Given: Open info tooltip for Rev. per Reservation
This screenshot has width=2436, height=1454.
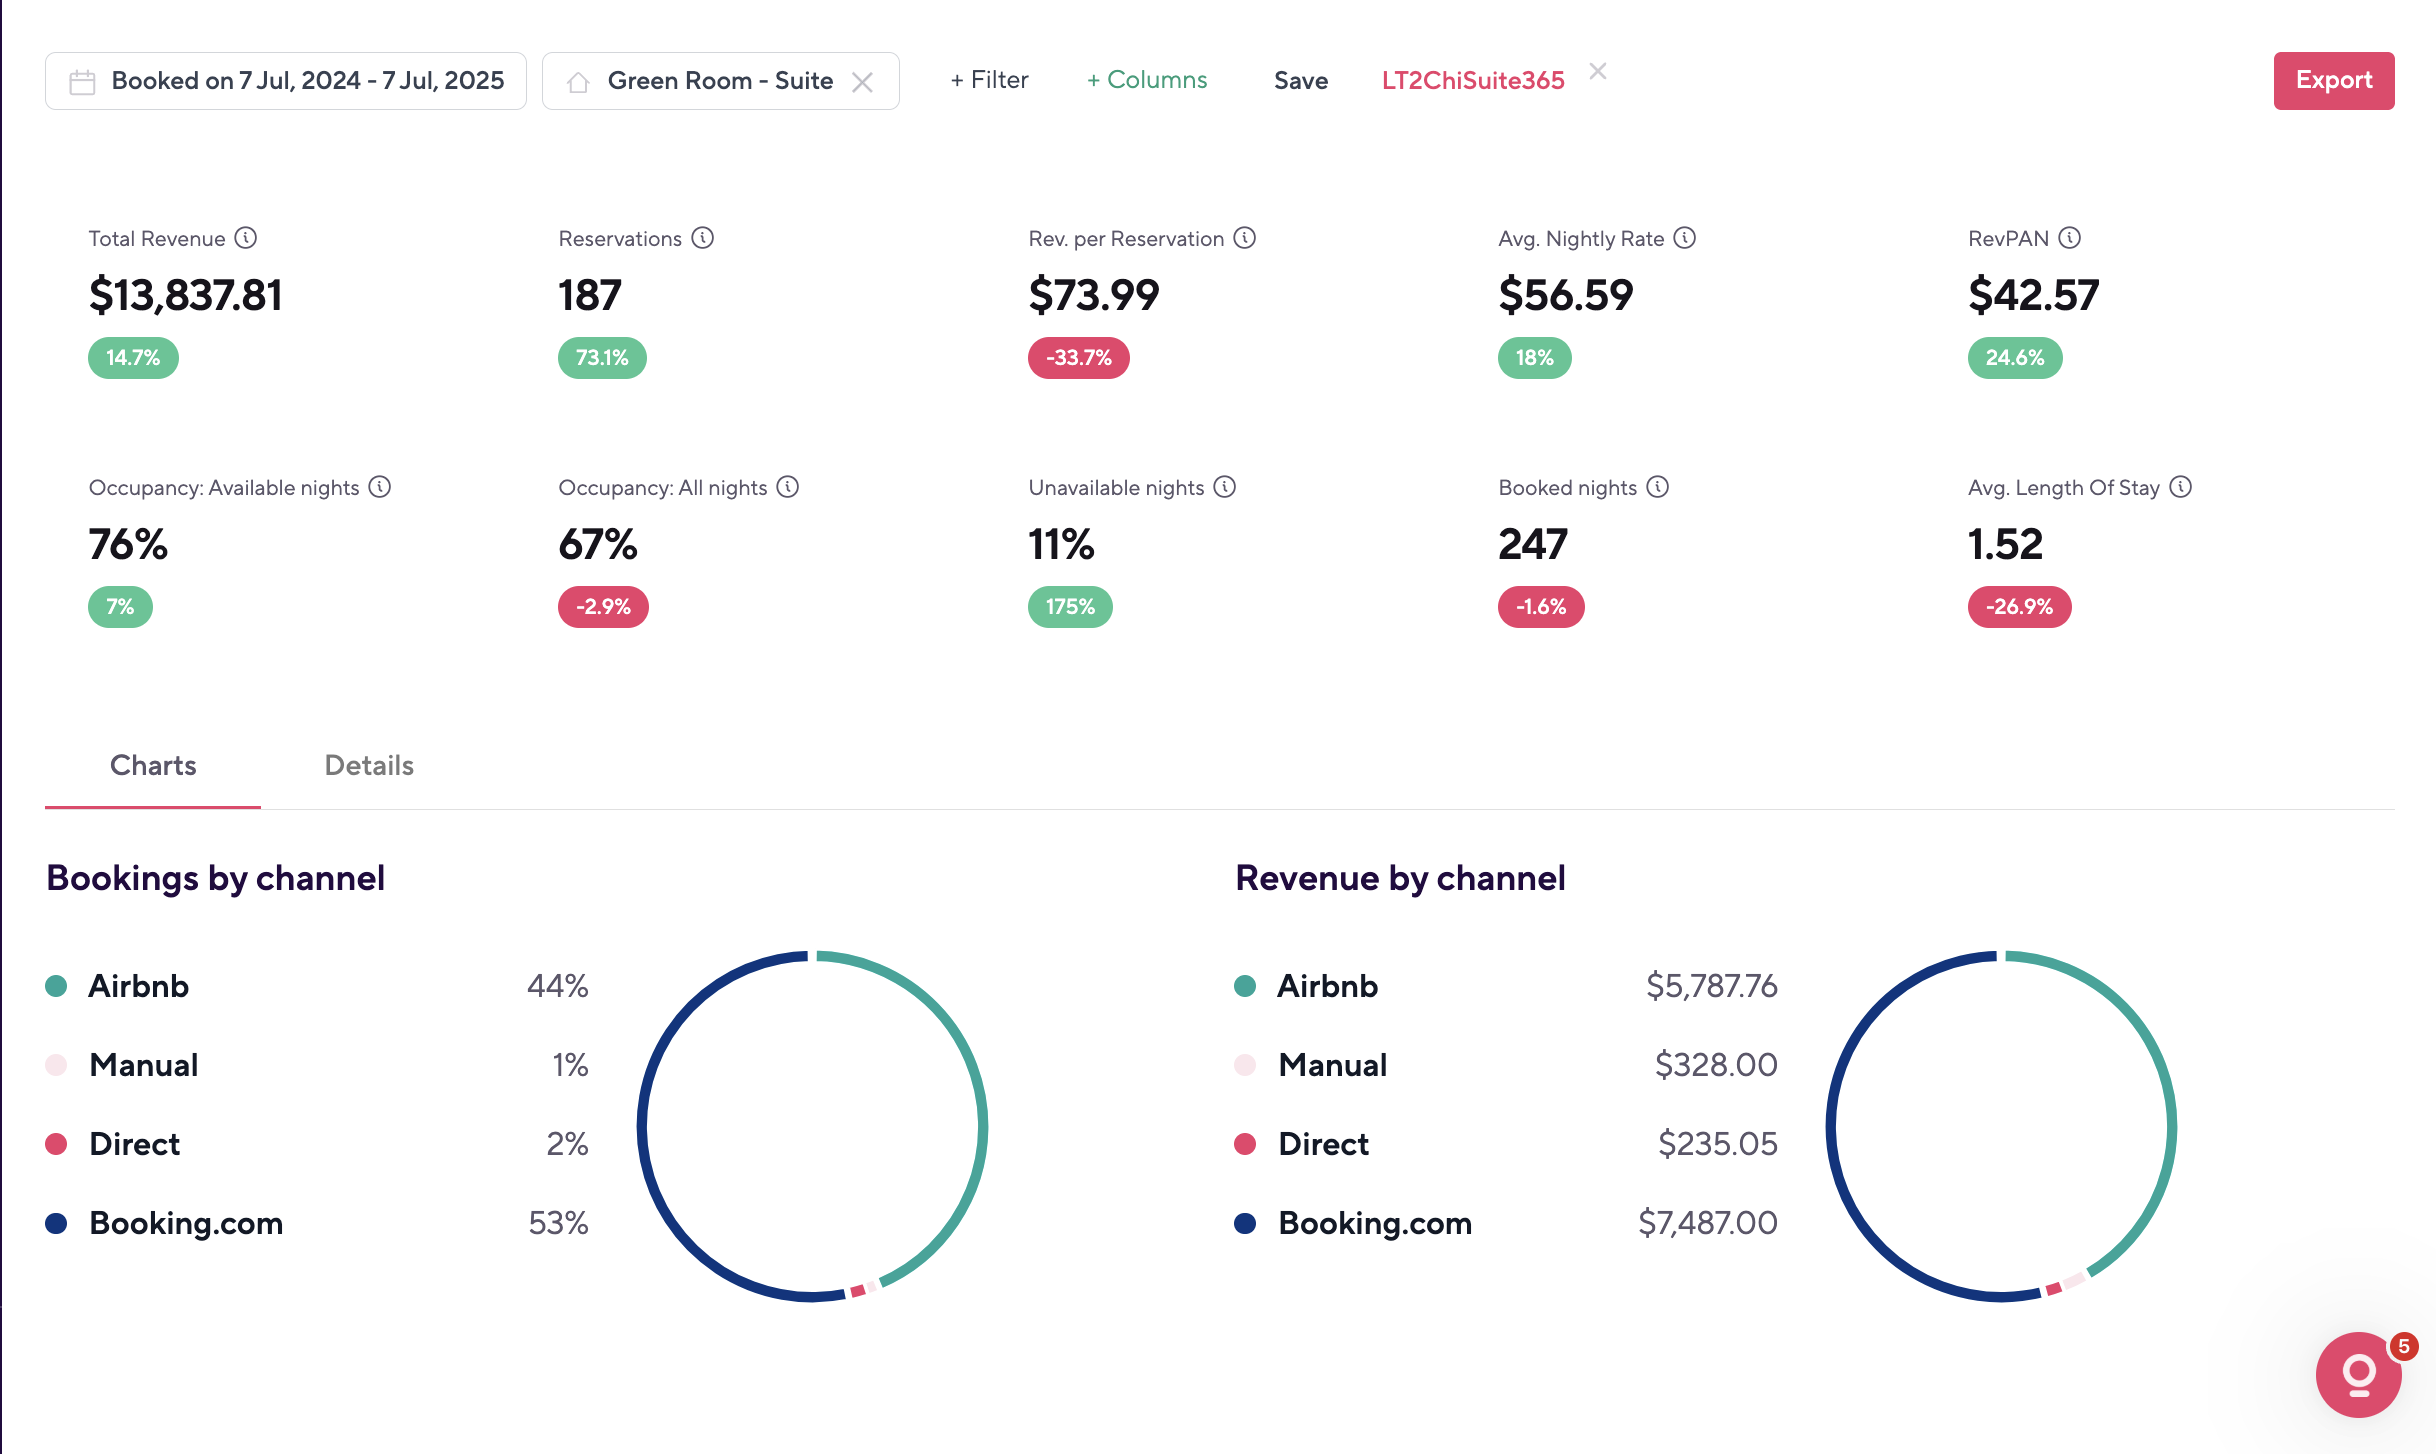Looking at the screenshot, I should click(1244, 238).
